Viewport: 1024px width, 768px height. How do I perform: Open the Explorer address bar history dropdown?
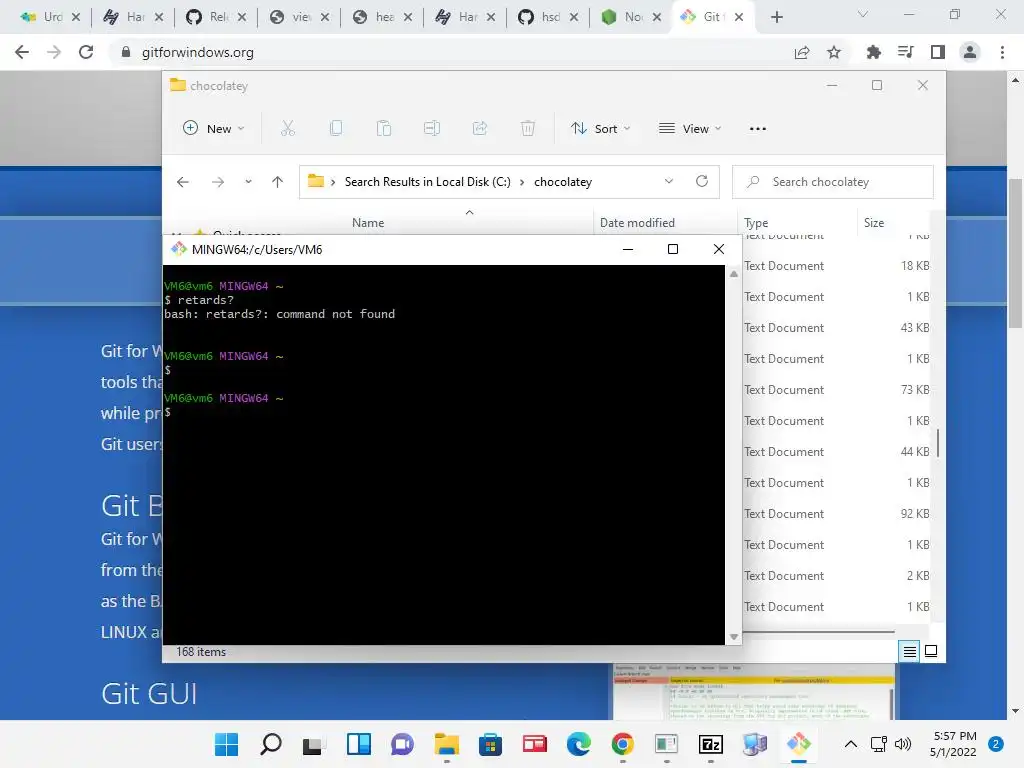[x=669, y=182]
